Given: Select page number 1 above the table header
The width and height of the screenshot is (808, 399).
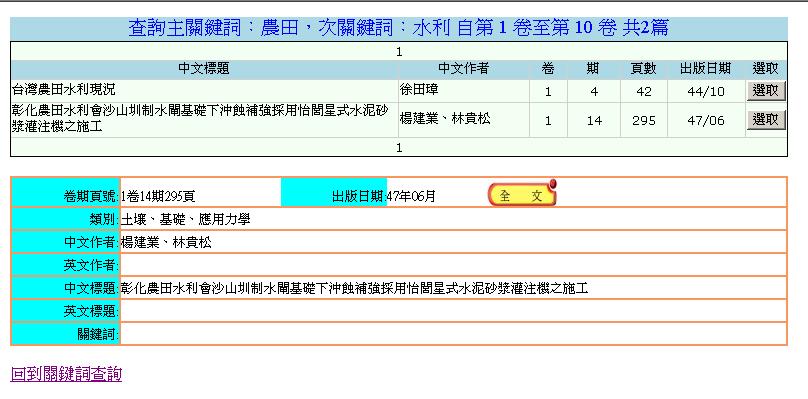Looking at the screenshot, I should (x=399, y=52).
